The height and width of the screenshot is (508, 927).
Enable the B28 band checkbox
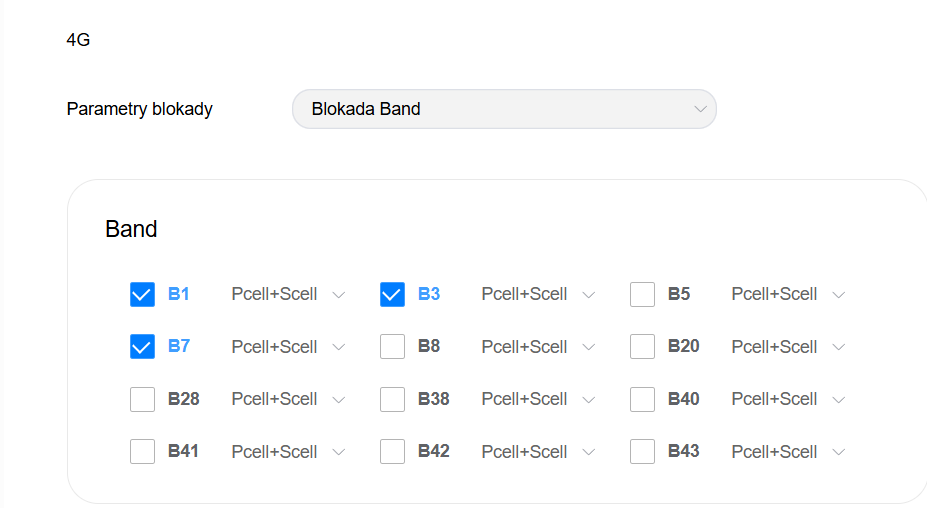pos(142,399)
